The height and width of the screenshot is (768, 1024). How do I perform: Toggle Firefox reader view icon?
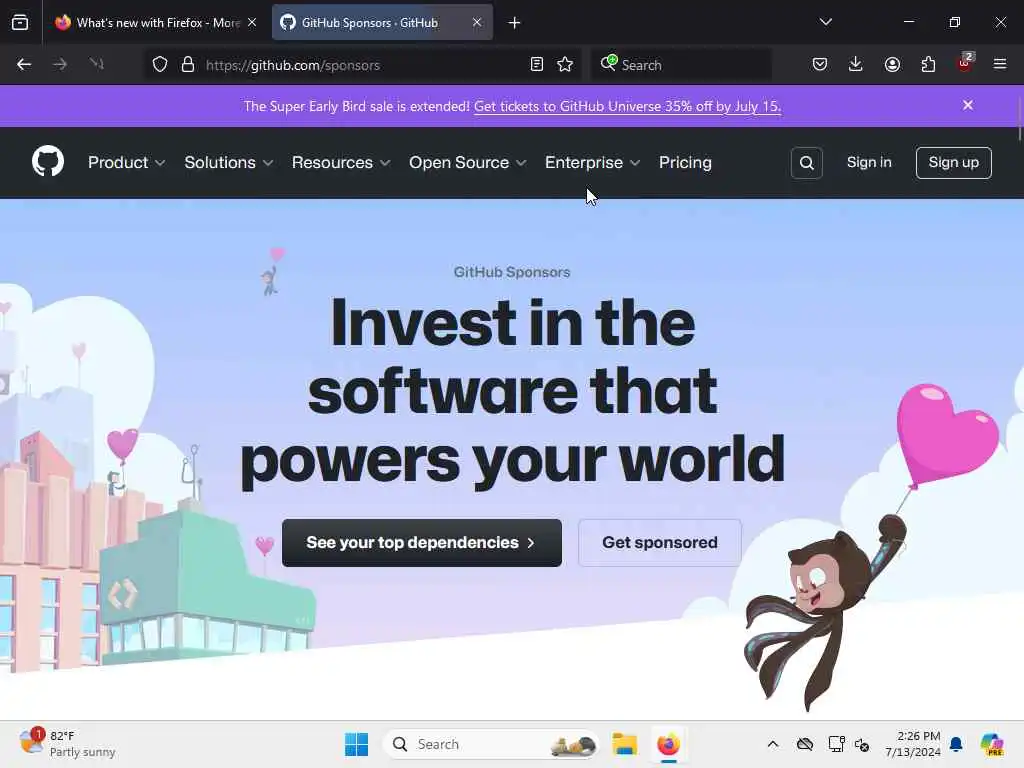(x=537, y=64)
